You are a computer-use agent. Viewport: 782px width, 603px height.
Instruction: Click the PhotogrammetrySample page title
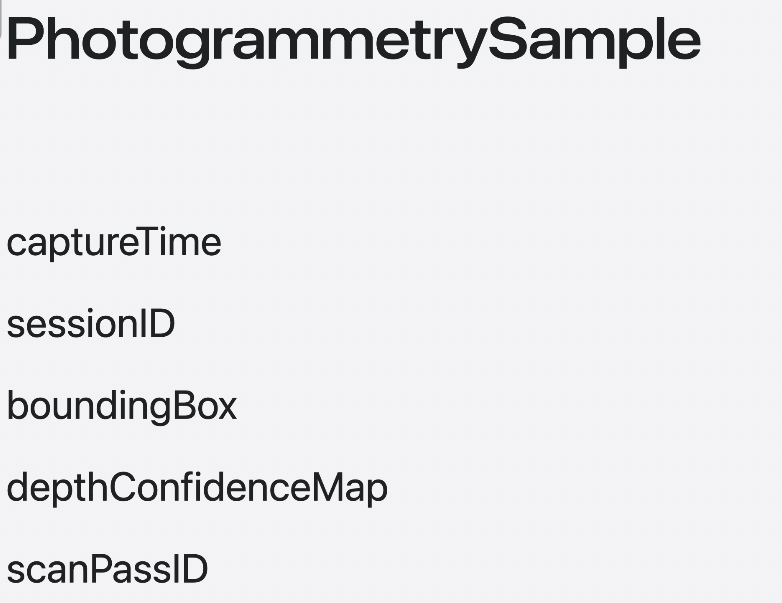[x=354, y=41]
